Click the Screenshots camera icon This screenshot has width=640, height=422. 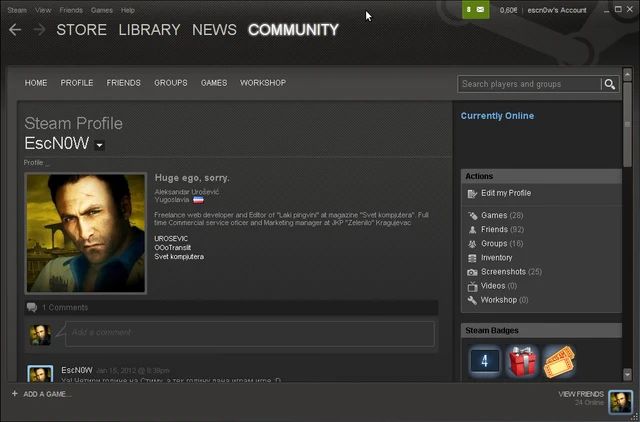click(472, 272)
